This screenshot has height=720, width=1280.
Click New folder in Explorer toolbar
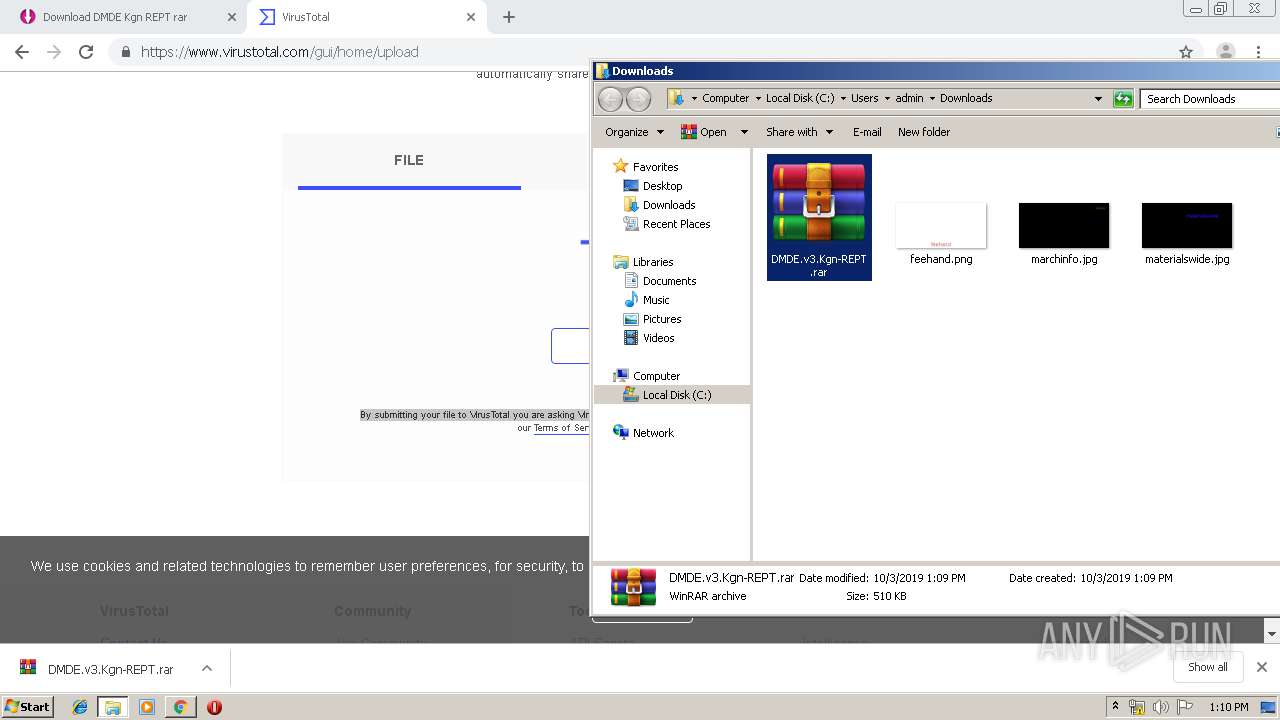click(924, 132)
